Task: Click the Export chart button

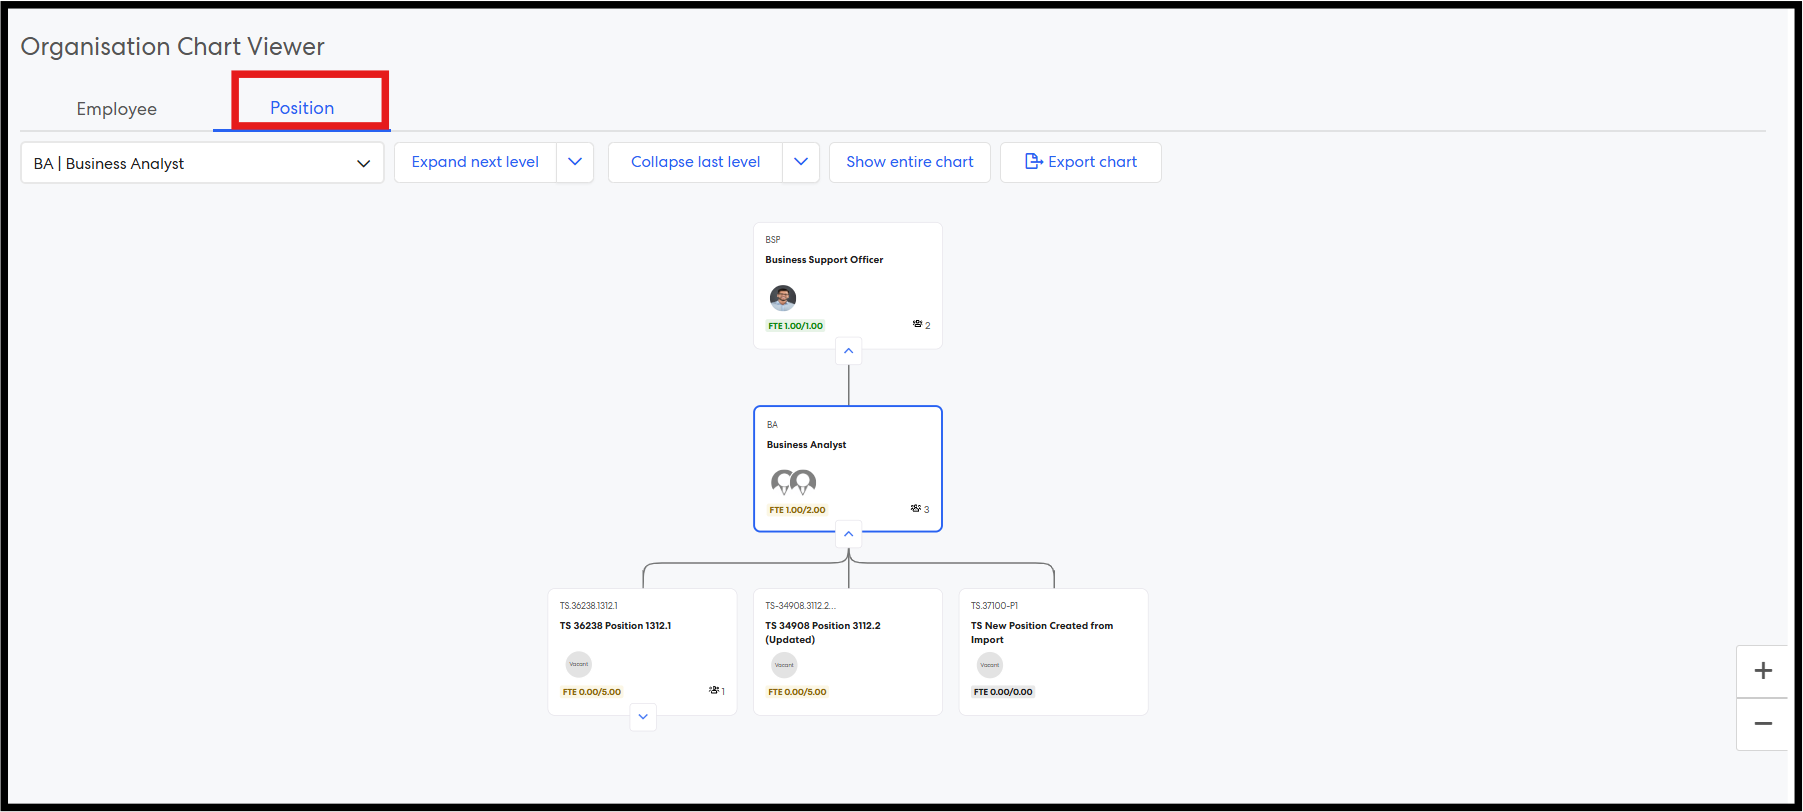Action: tap(1080, 162)
